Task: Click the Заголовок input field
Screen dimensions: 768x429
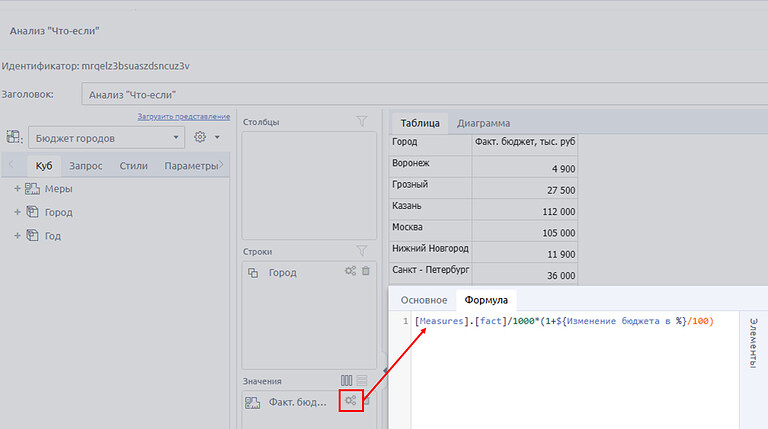Action: click(x=425, y=94)
